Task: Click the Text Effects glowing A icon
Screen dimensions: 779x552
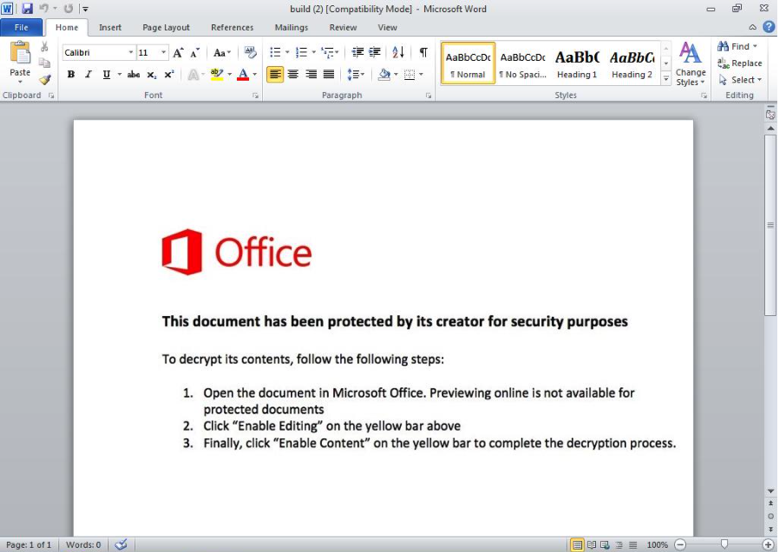Action: pyautogui.click(x=193, y=75)
